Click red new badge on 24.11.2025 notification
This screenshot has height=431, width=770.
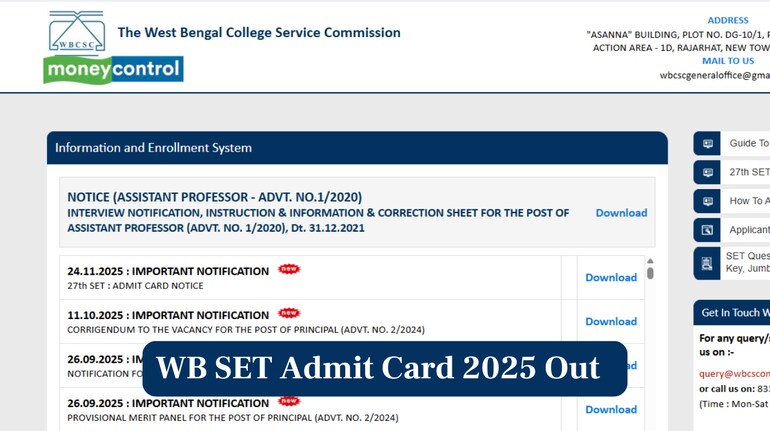[x=289, y=269]
